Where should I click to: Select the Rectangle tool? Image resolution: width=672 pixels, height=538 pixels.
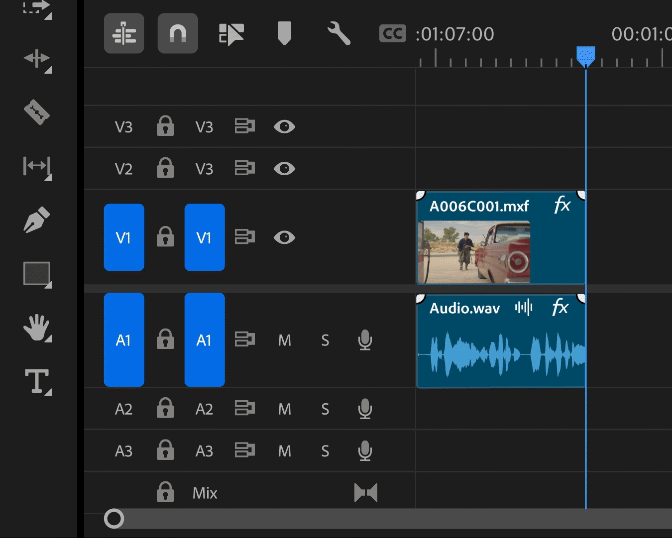[37, 273]
